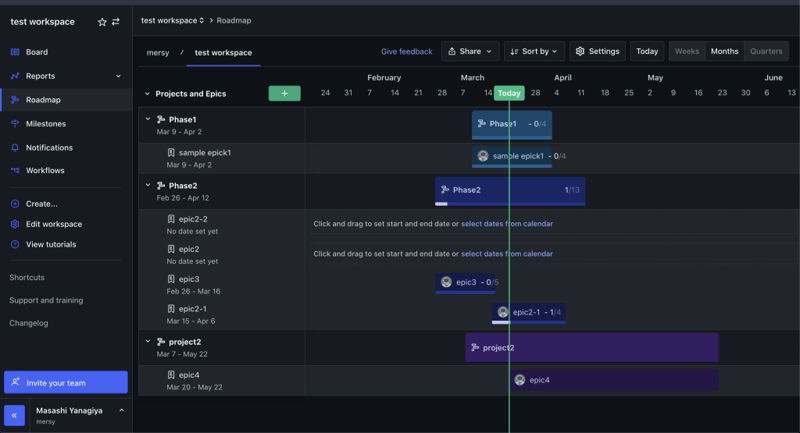Open Notifications from the sidebar
Image resolution: width=800 pixels, height=433 pixels.
coord(49,148)
